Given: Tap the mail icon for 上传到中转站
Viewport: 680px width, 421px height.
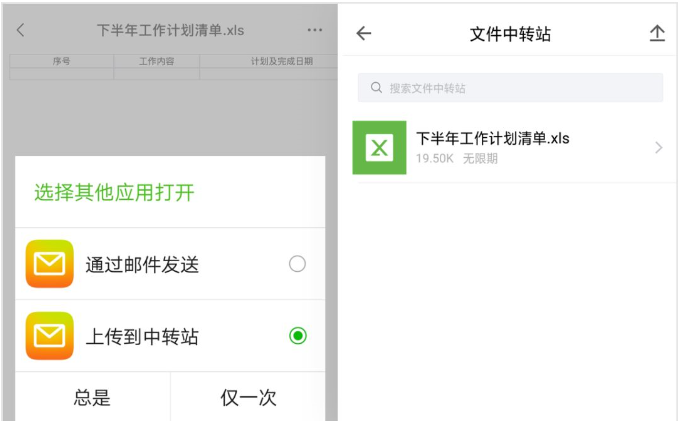Looking at the screenshot, I should point(49,336).
